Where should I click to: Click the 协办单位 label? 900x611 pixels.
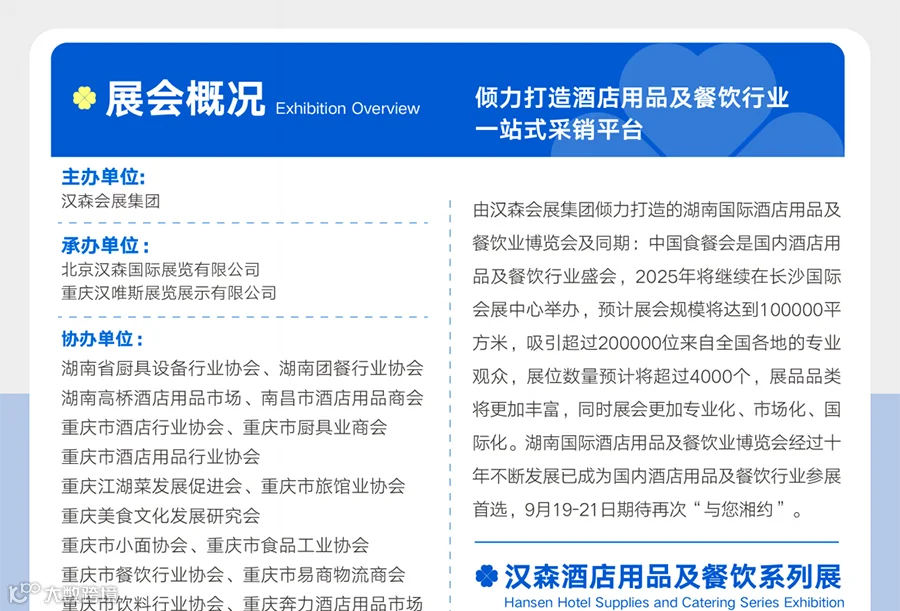(102, 338)
